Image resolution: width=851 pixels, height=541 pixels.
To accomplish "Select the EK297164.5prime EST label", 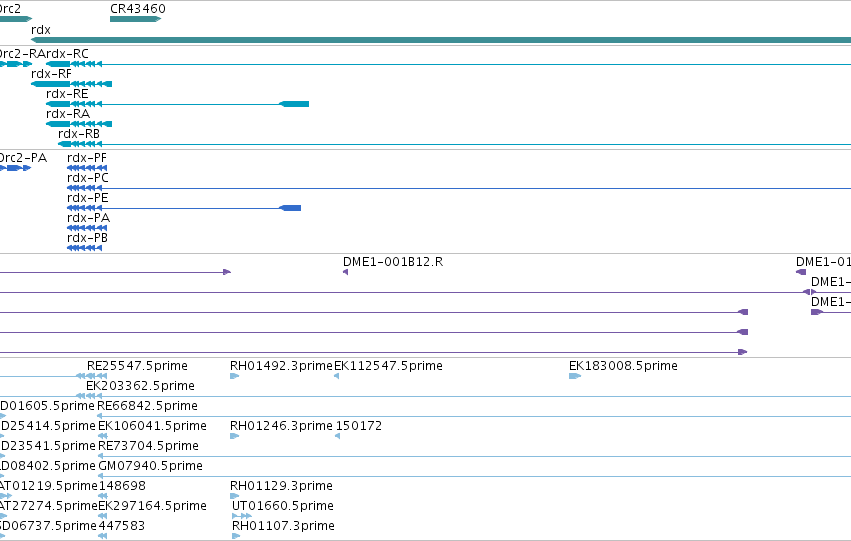I will coord(153,507).
